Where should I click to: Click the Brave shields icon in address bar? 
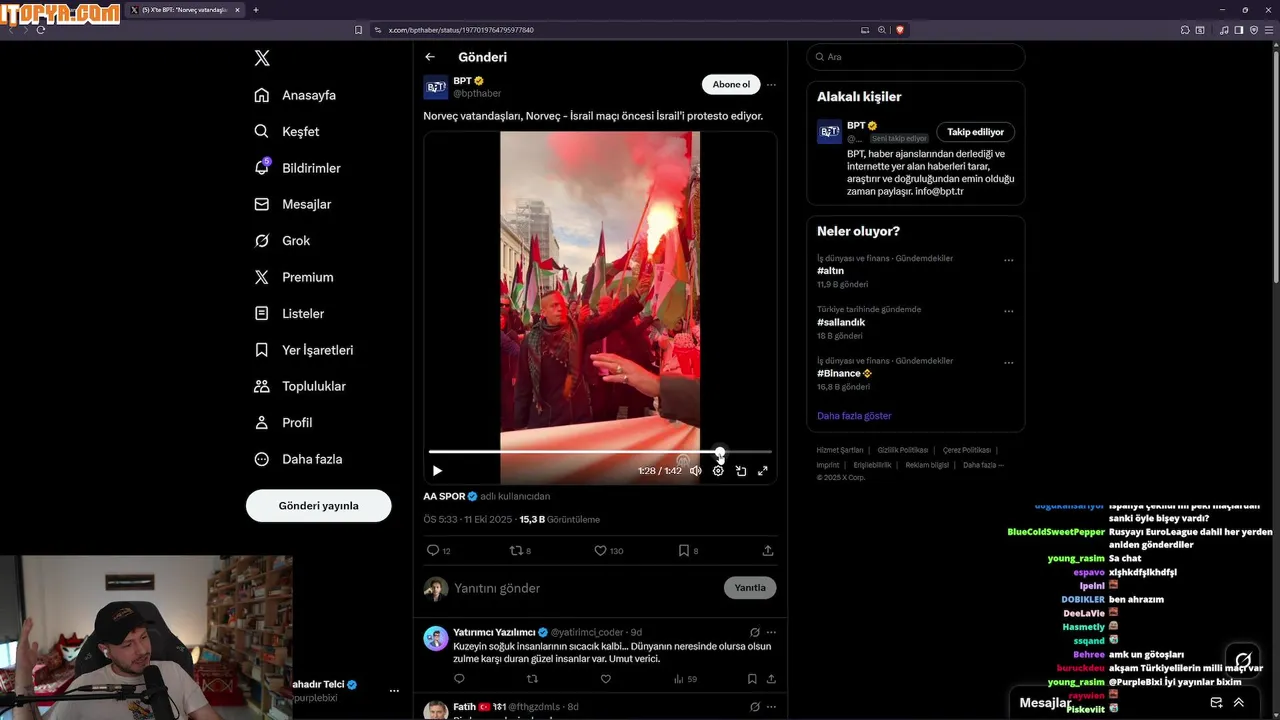[900, 30]
